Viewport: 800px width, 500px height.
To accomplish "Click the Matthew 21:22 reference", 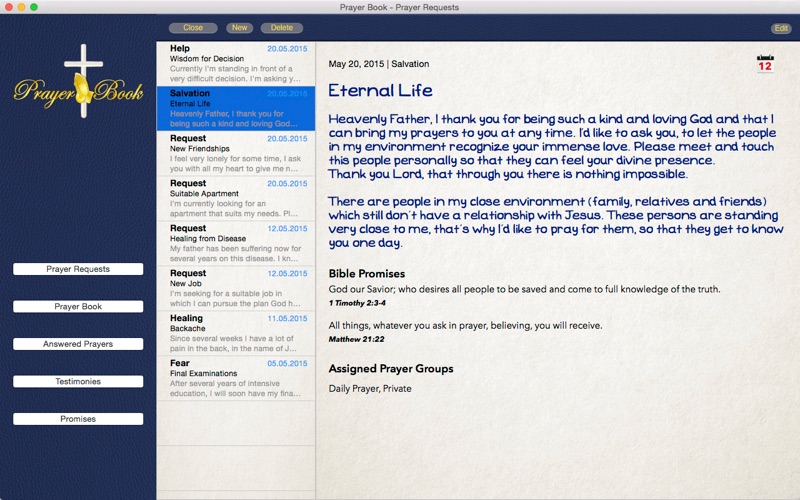I will click(356, 339).
